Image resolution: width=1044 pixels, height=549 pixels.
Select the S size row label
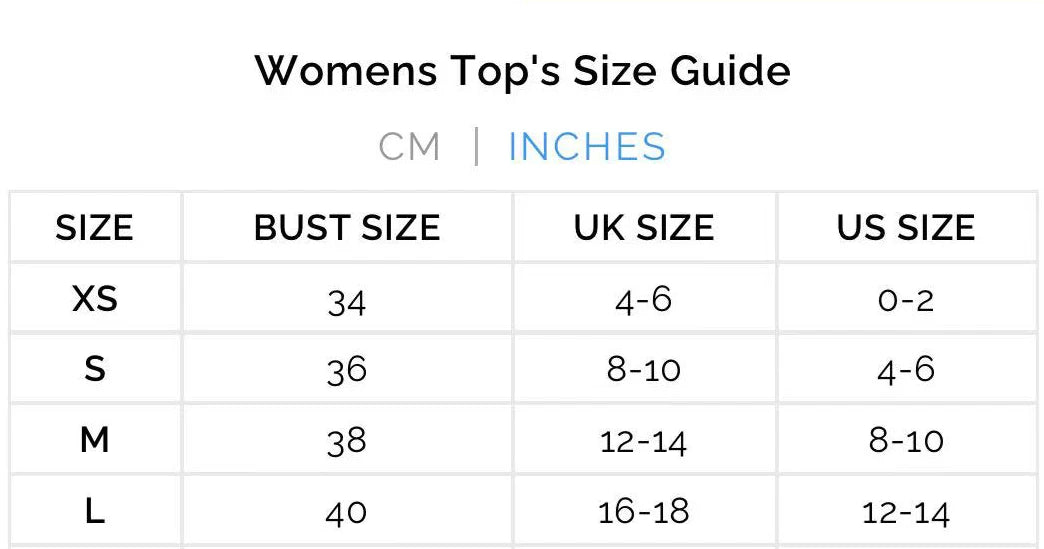94,370
